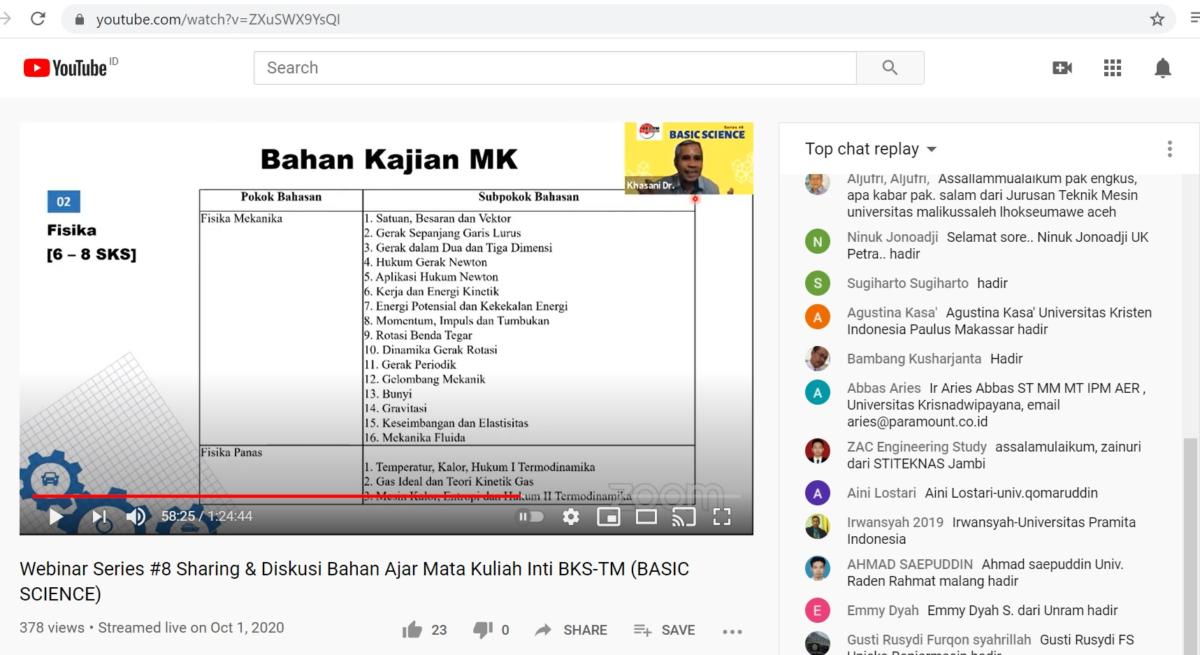Click Sugiharto Sugiharto's avatar in chat

point(818,283)
